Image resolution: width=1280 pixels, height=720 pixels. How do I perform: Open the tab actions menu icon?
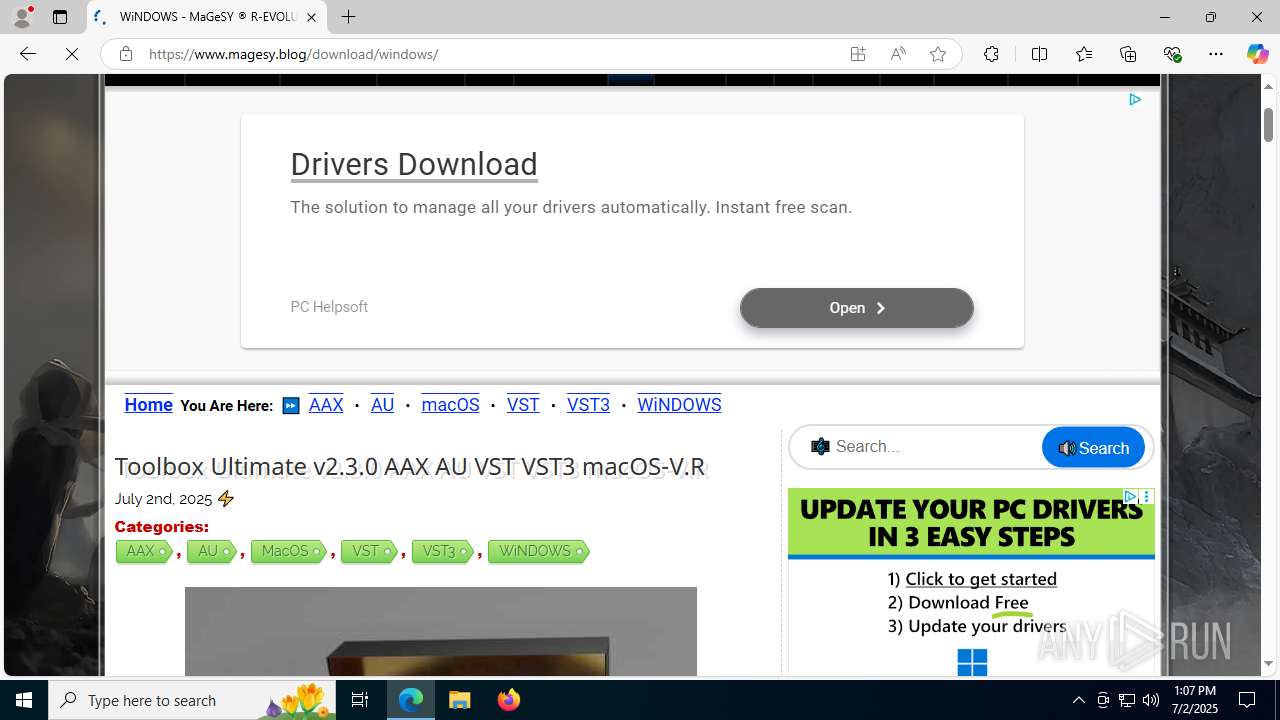click(60, 17)
